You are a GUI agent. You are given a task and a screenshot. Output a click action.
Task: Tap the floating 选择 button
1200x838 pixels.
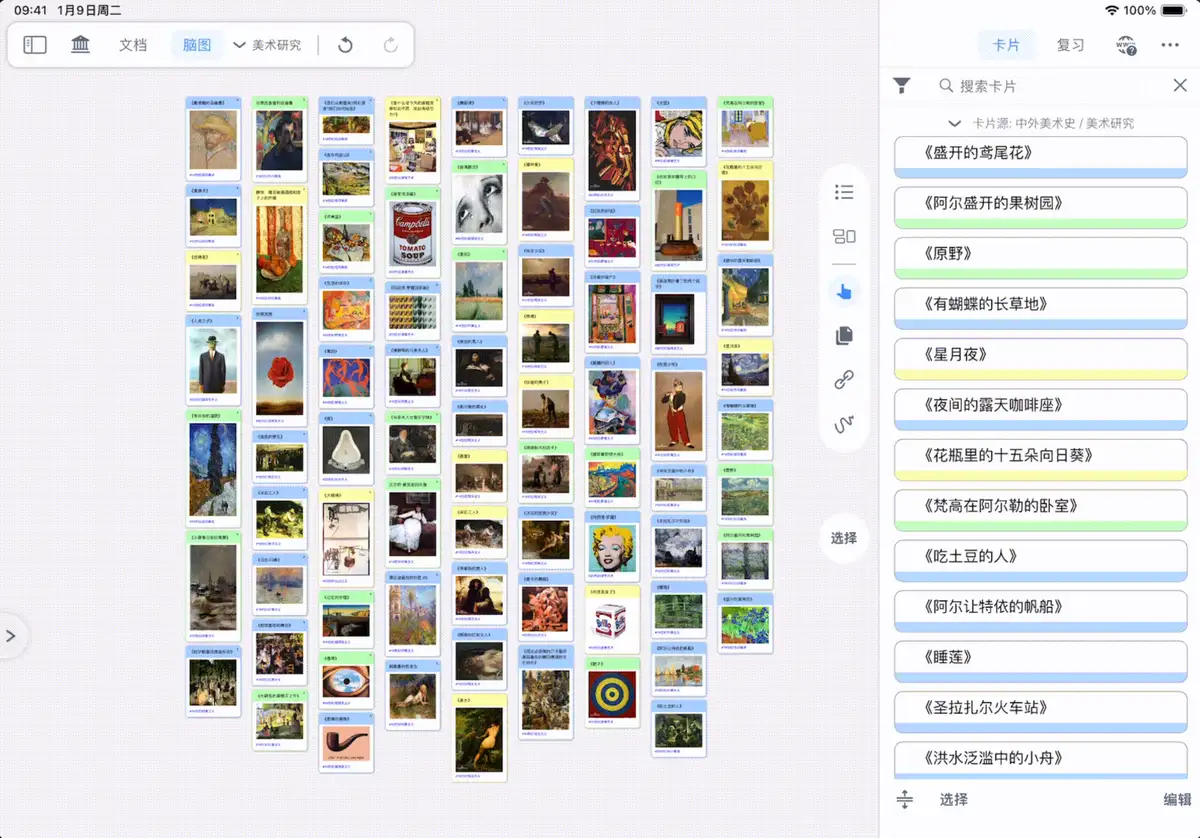point(844,538)
